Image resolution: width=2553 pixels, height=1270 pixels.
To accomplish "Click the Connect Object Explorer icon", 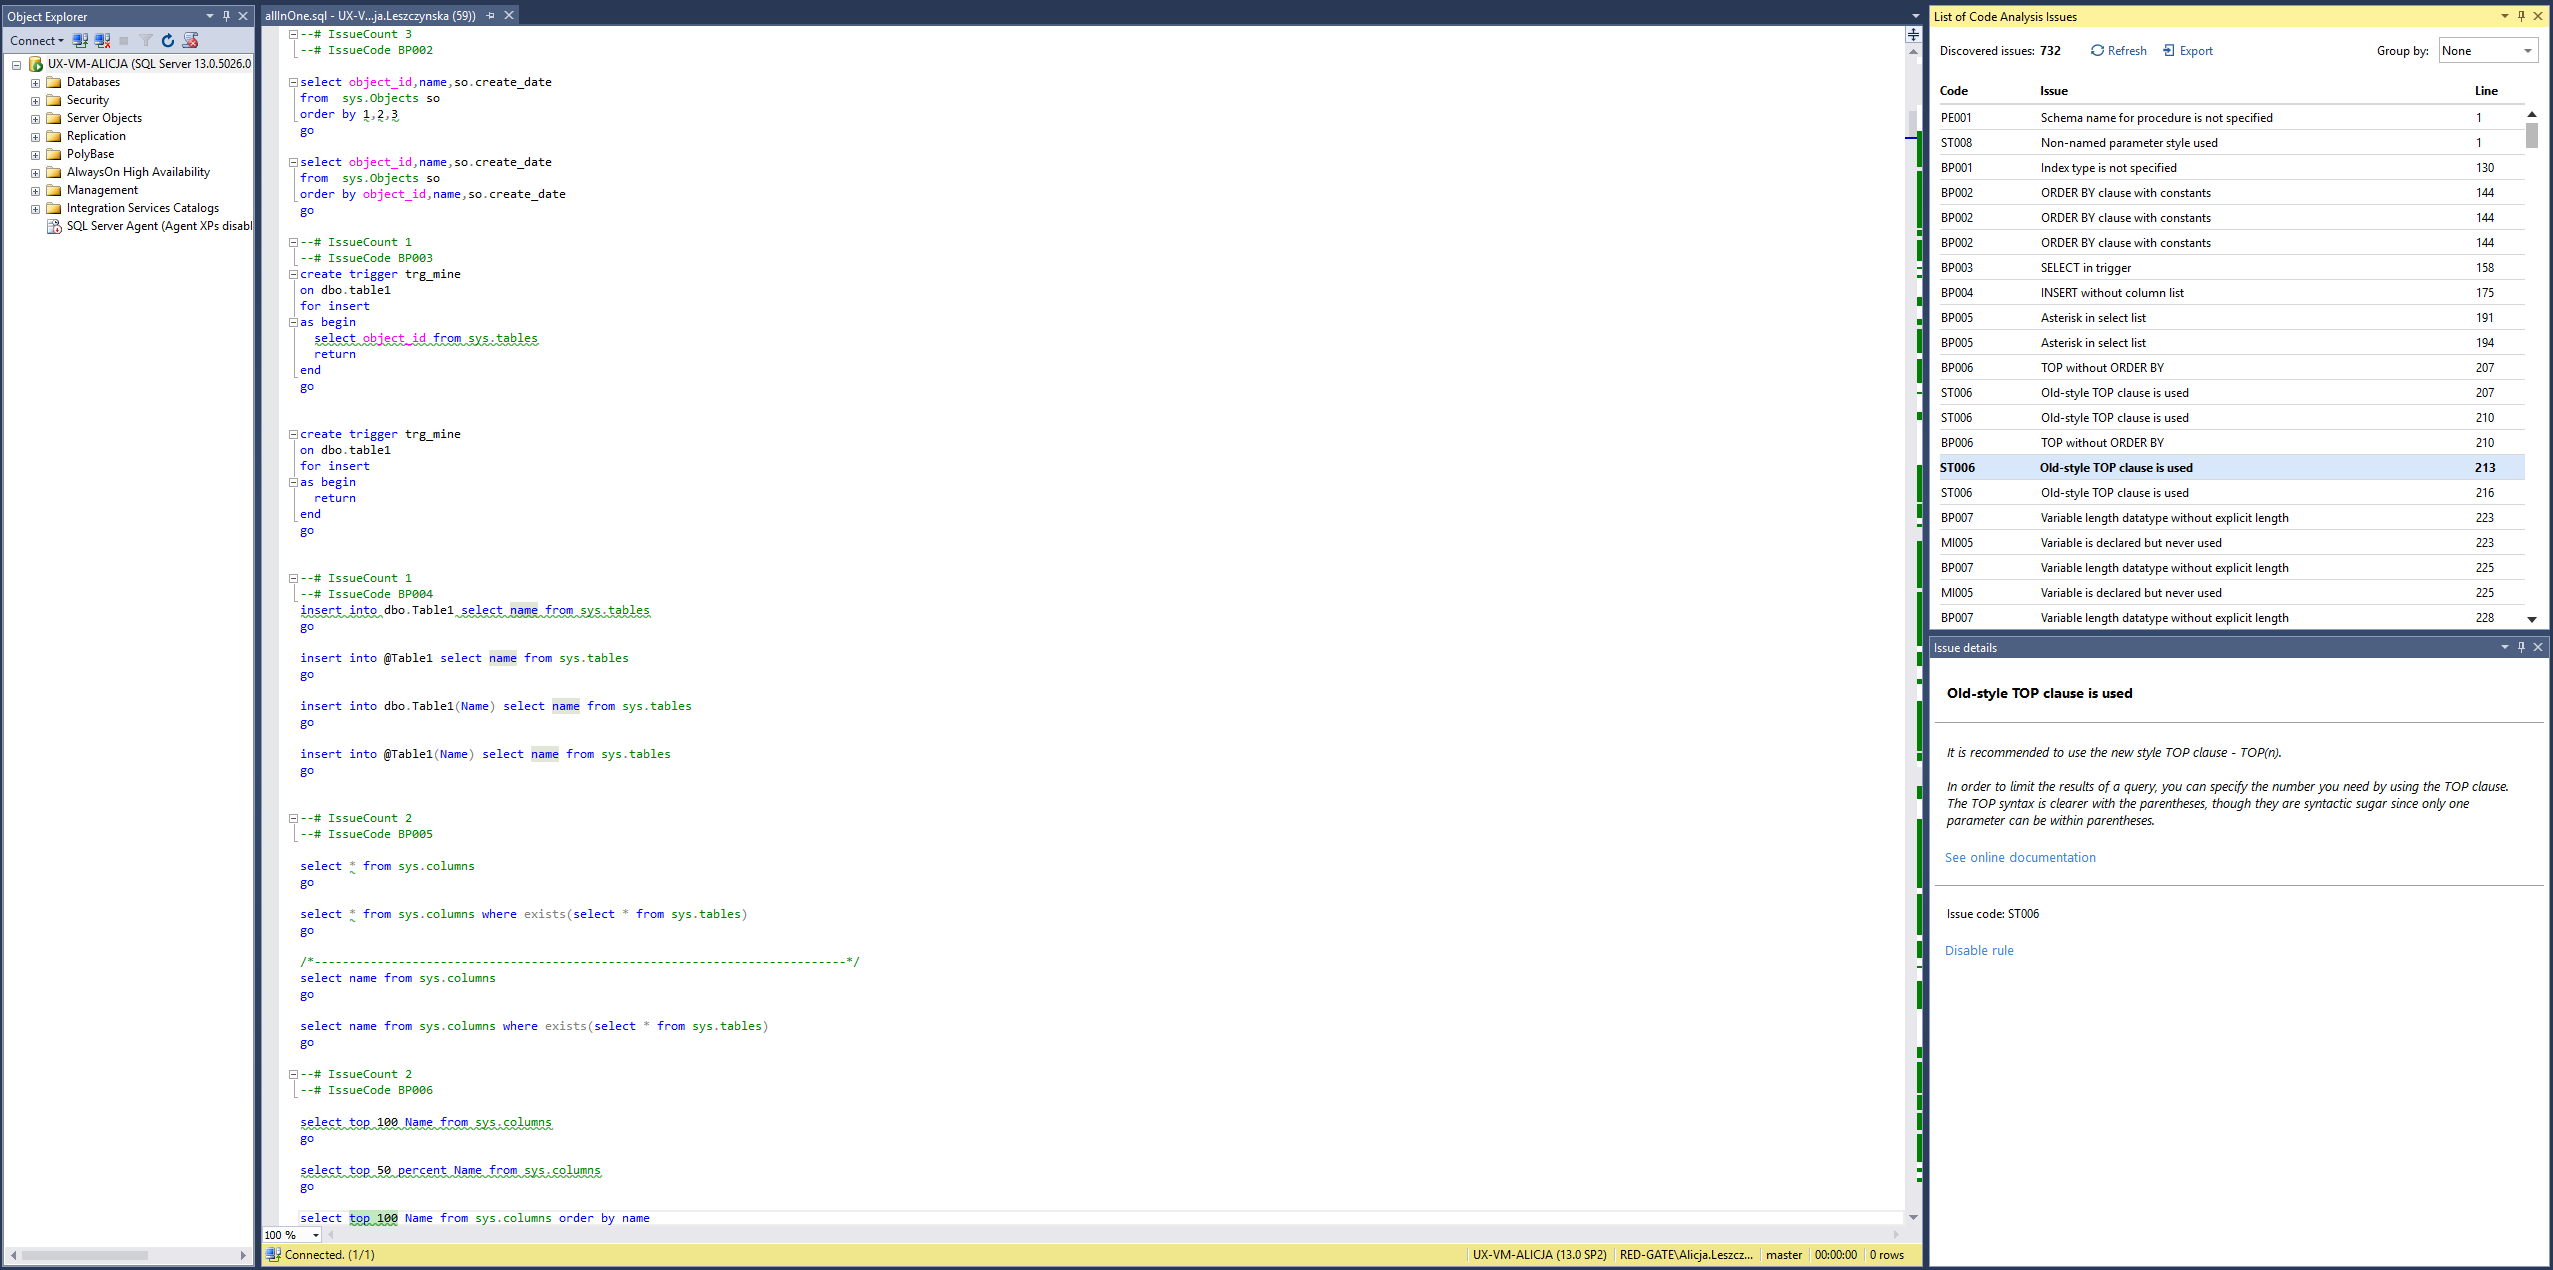I will 80,41.
